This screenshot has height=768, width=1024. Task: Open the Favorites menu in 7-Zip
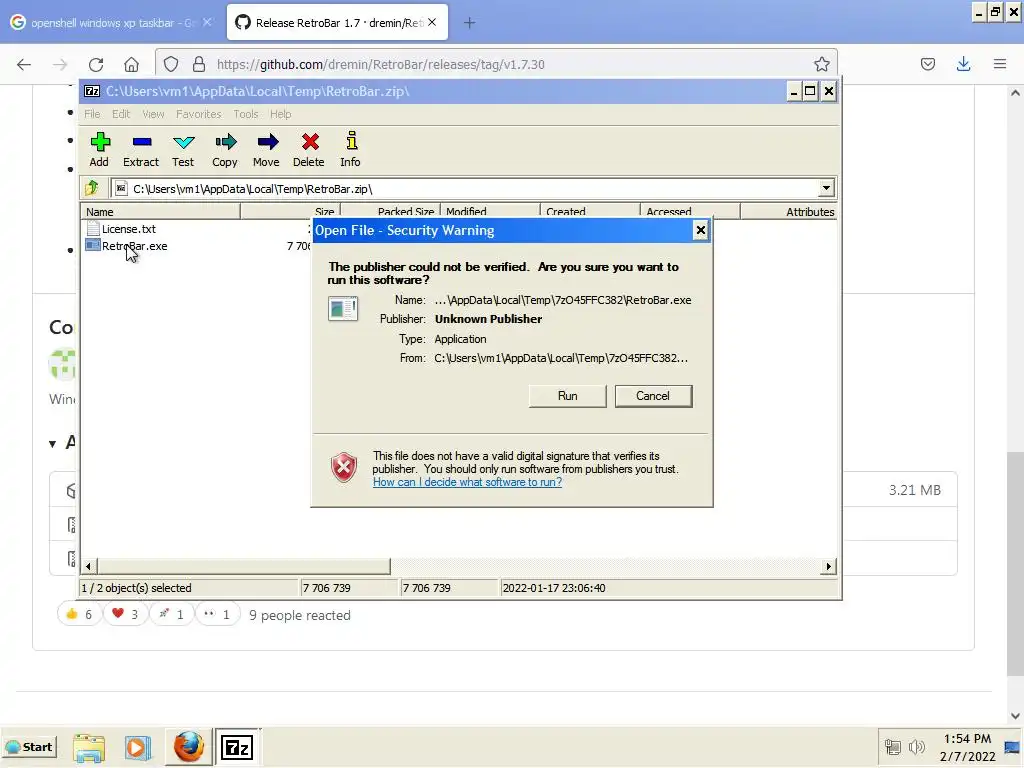[x=199, y=114]
